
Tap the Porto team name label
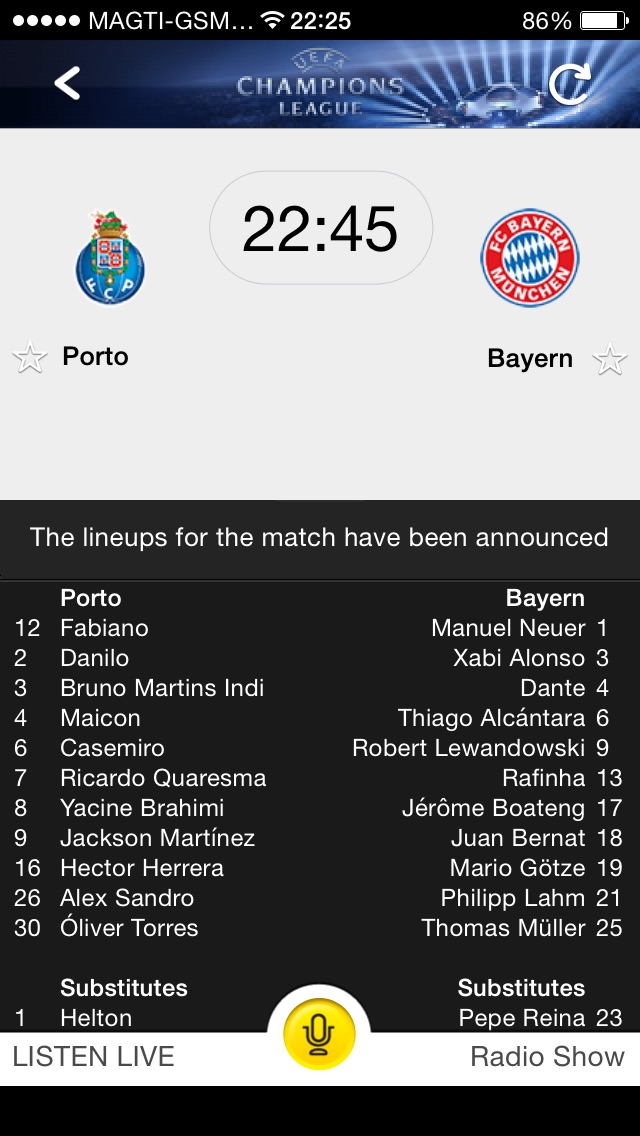coord(95,357)
